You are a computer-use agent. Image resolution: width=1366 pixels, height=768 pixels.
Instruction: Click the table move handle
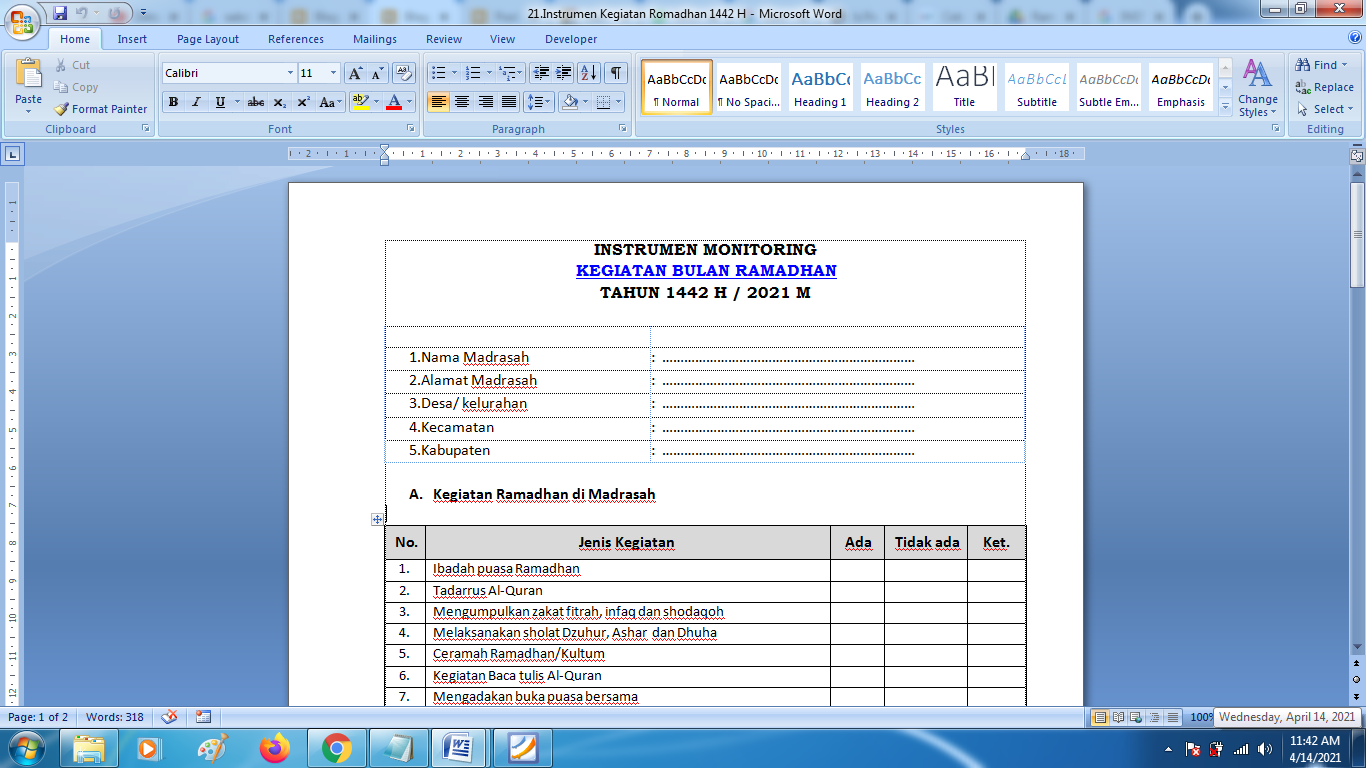(377, 519)
